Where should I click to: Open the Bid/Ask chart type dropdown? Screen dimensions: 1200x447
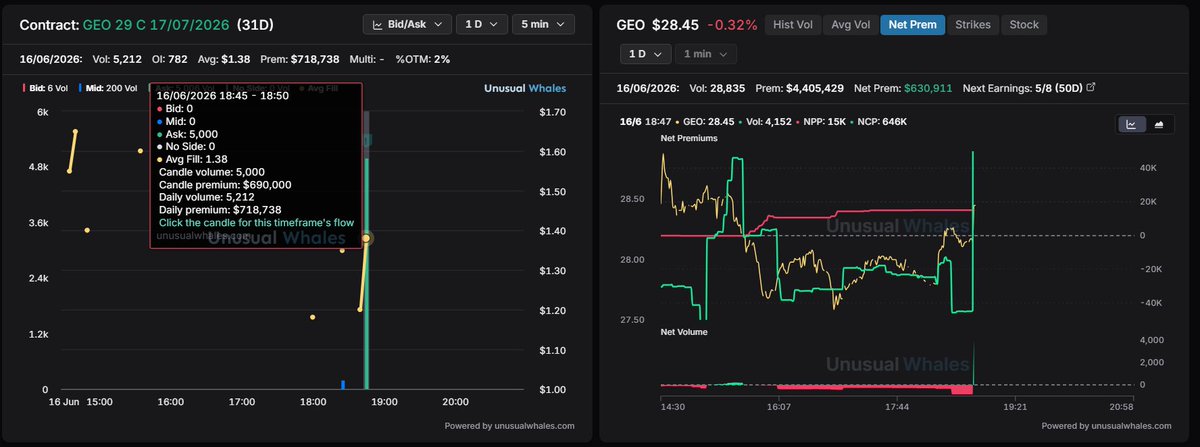(407, 24)
